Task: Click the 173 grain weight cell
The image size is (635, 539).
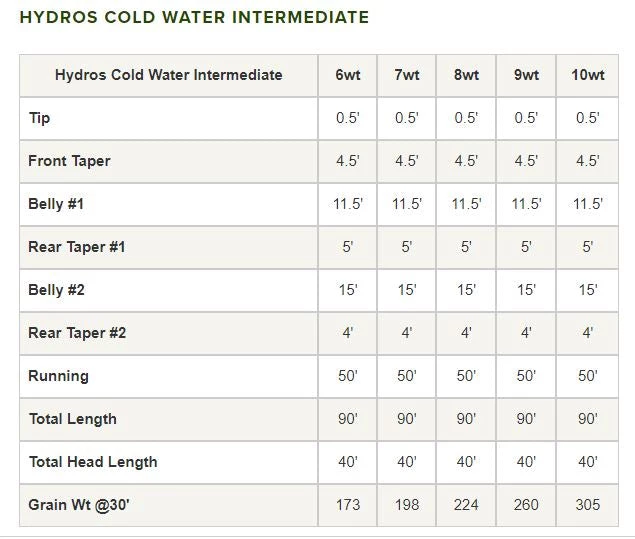Action: point(347,505)
